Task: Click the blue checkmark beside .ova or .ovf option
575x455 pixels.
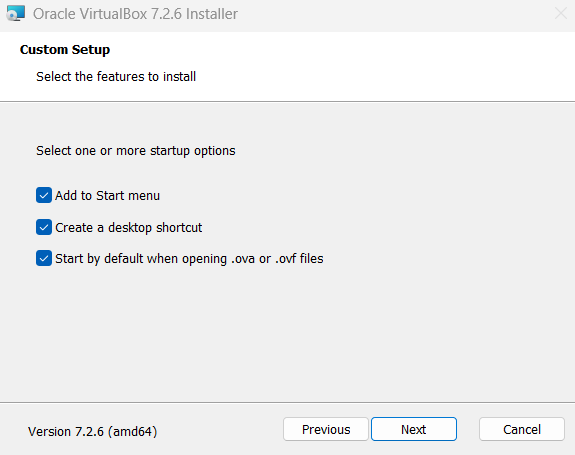Action: click(x=44, y=258)
